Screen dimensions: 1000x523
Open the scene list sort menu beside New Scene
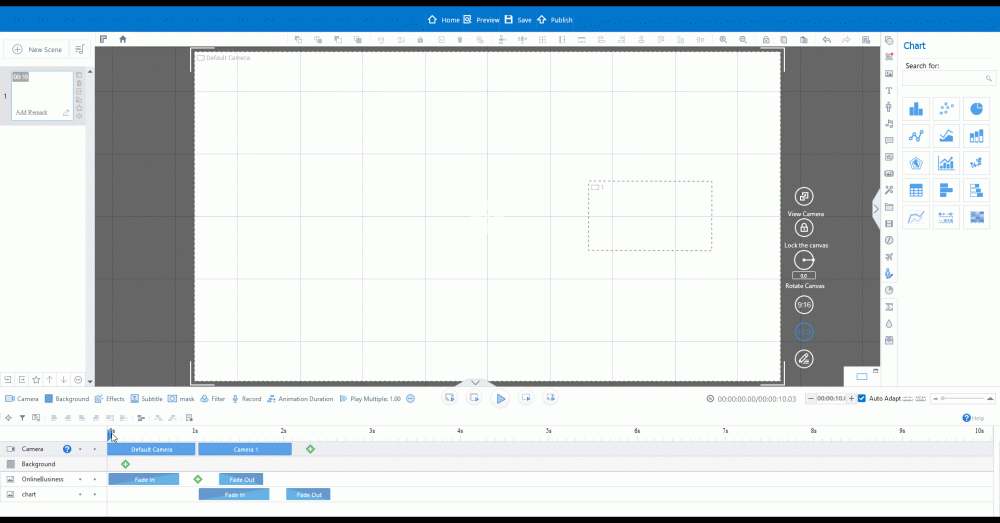click(x=79, y=49)
